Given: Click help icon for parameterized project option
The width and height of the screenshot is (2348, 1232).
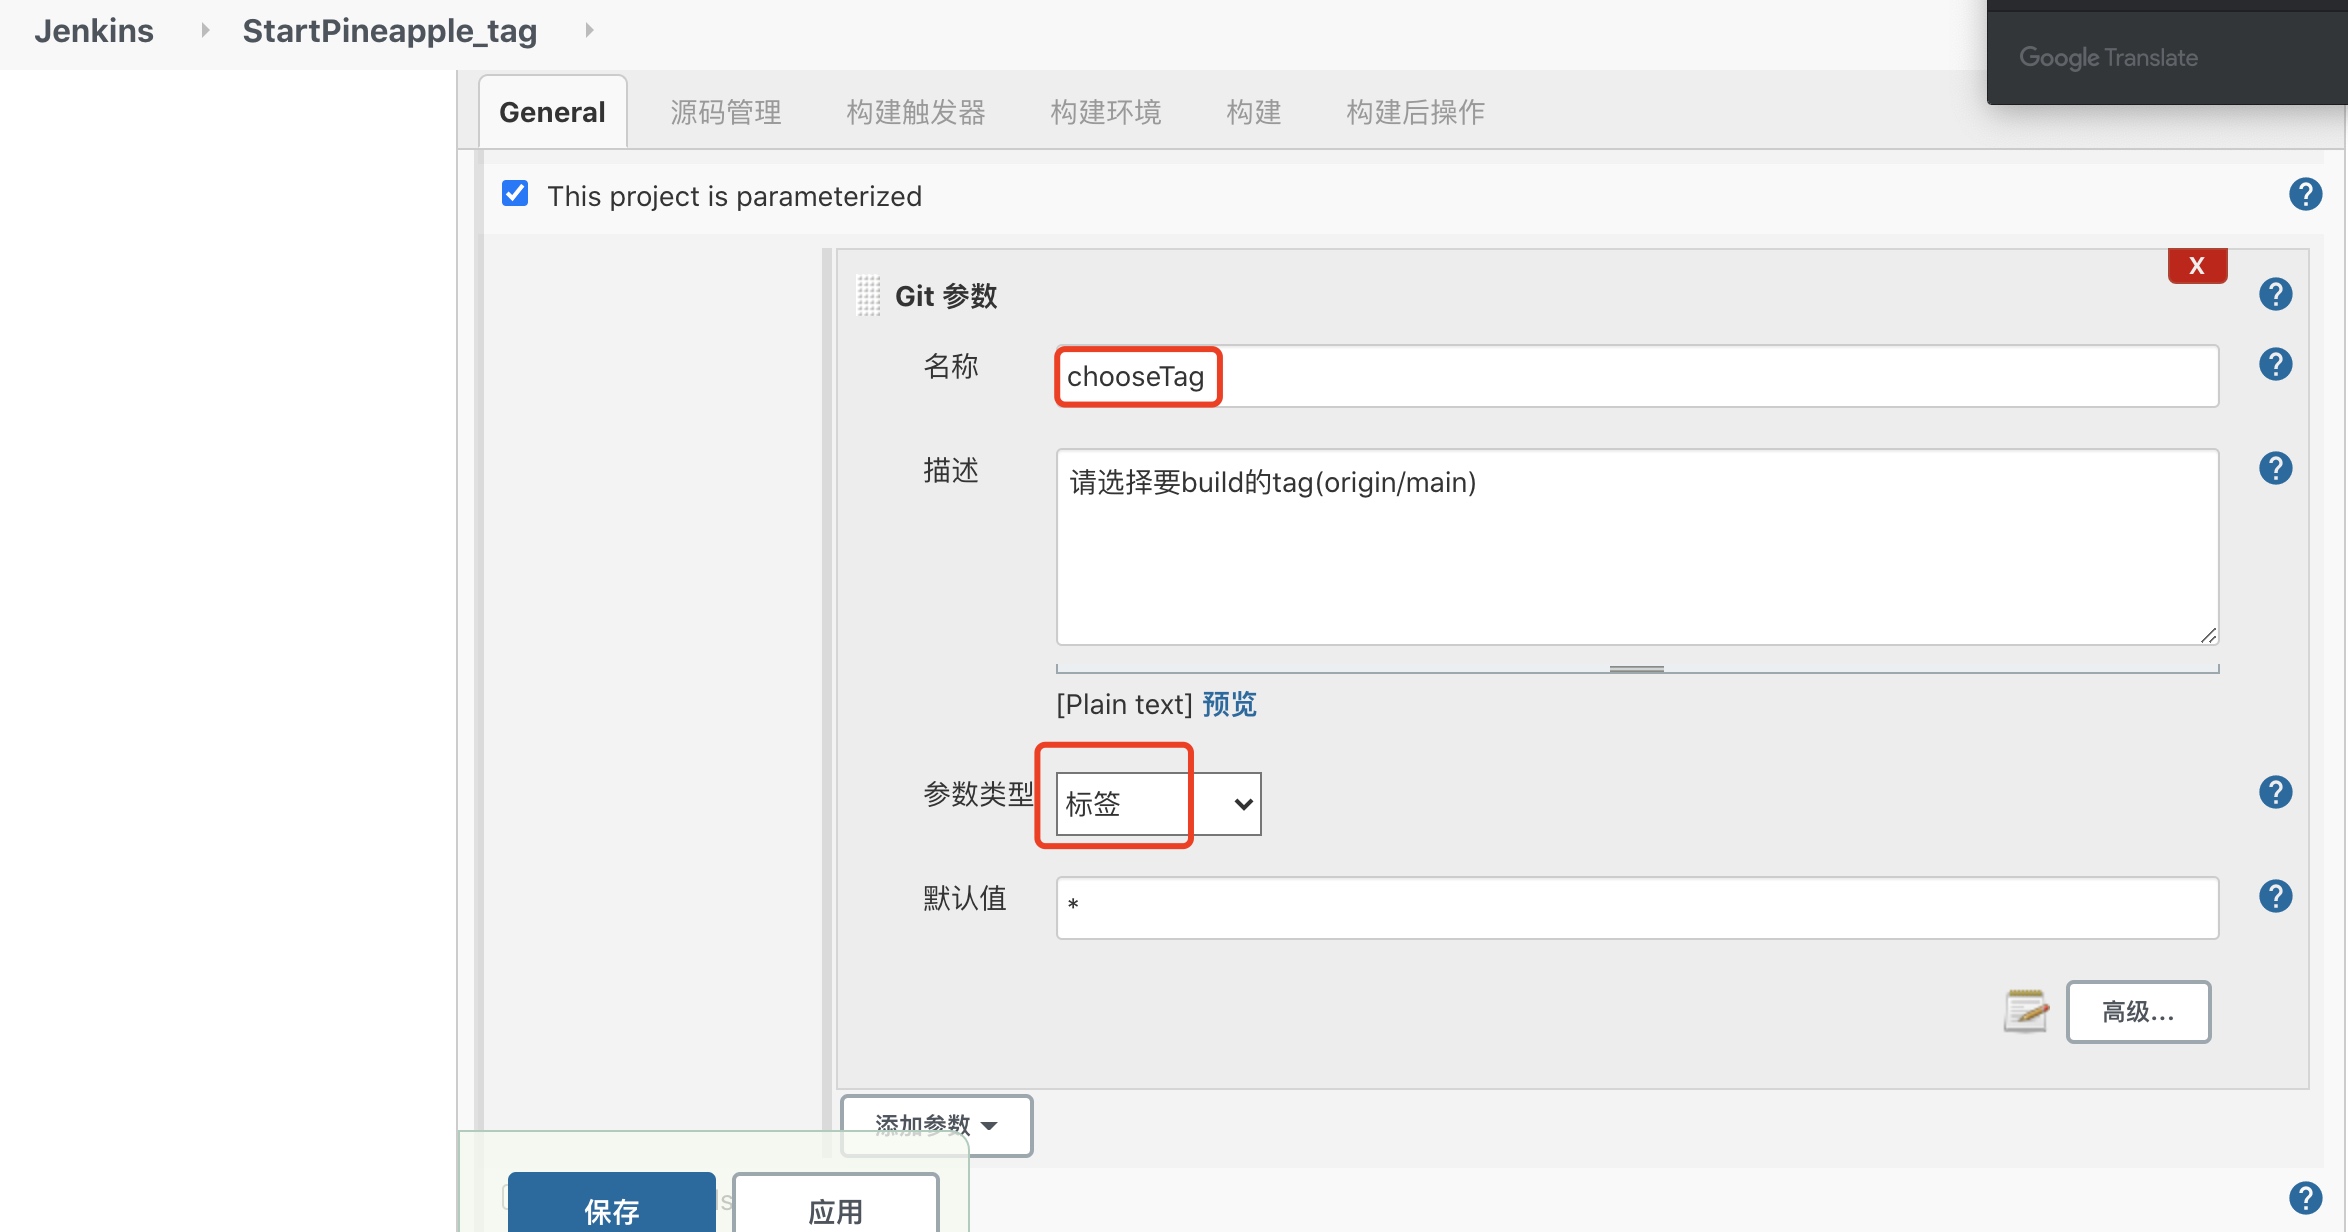Looking at the screenshot, I should [x=2305, y=195].
